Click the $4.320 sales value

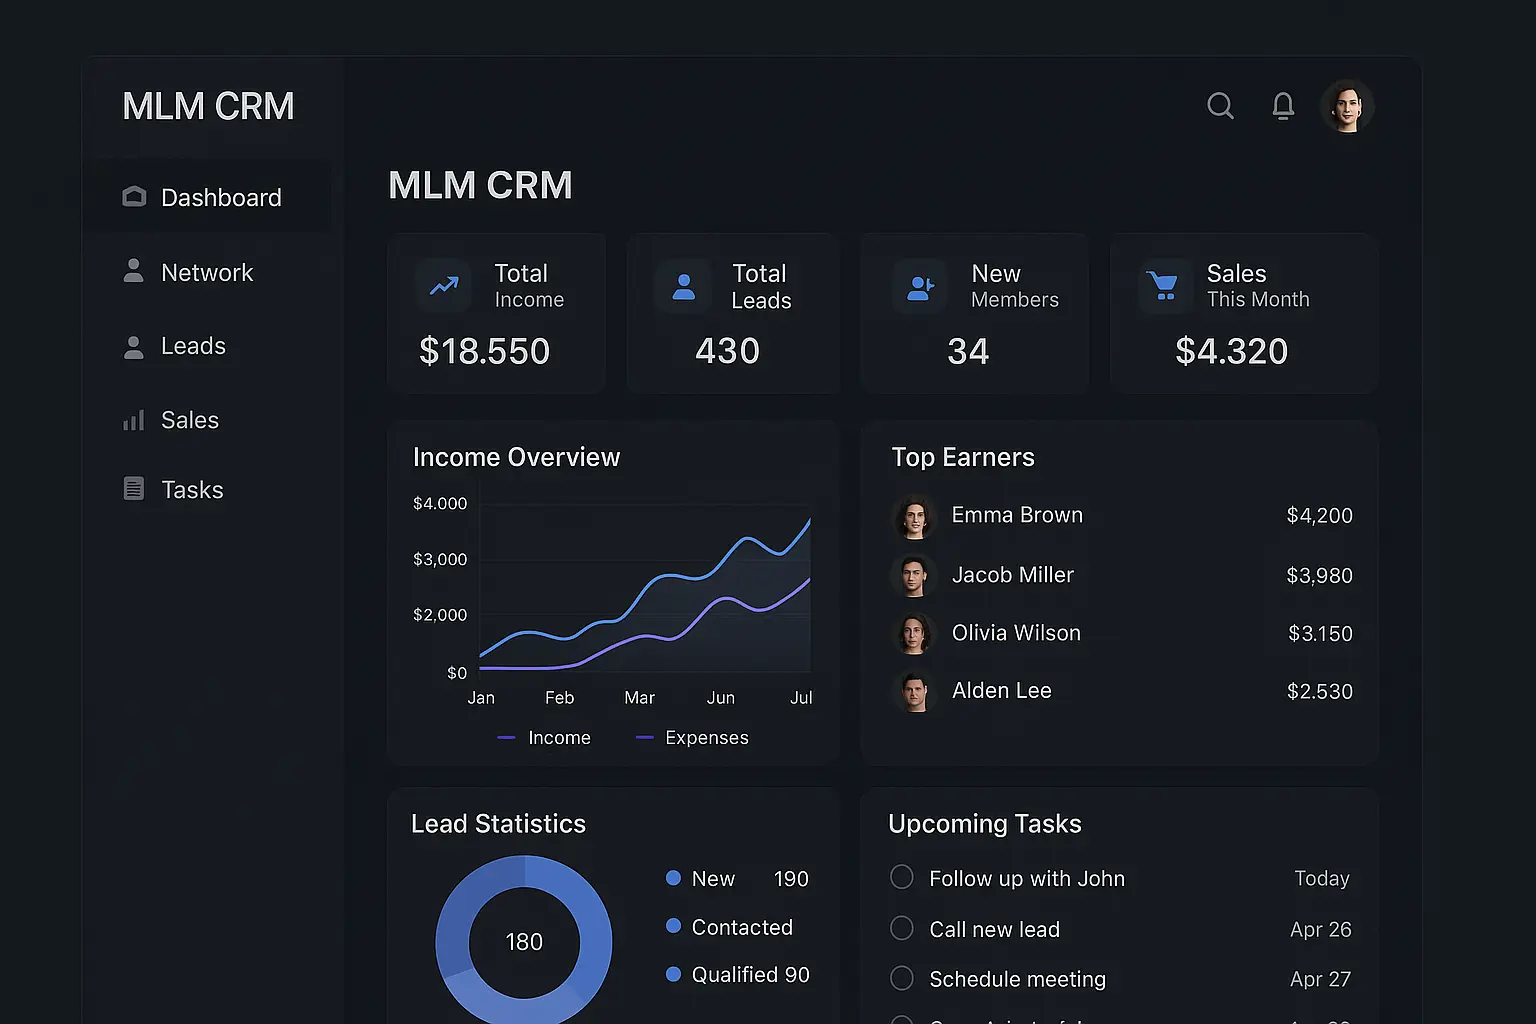click(1231, 351)
